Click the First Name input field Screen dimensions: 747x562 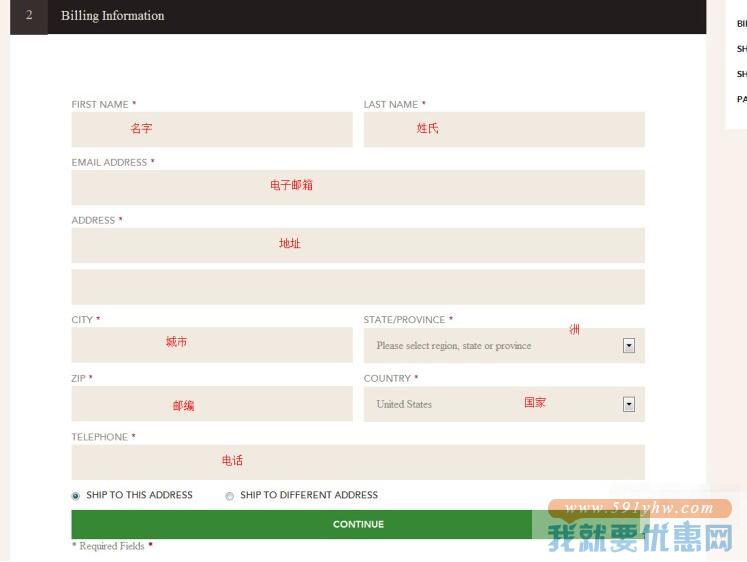[212, 130]
